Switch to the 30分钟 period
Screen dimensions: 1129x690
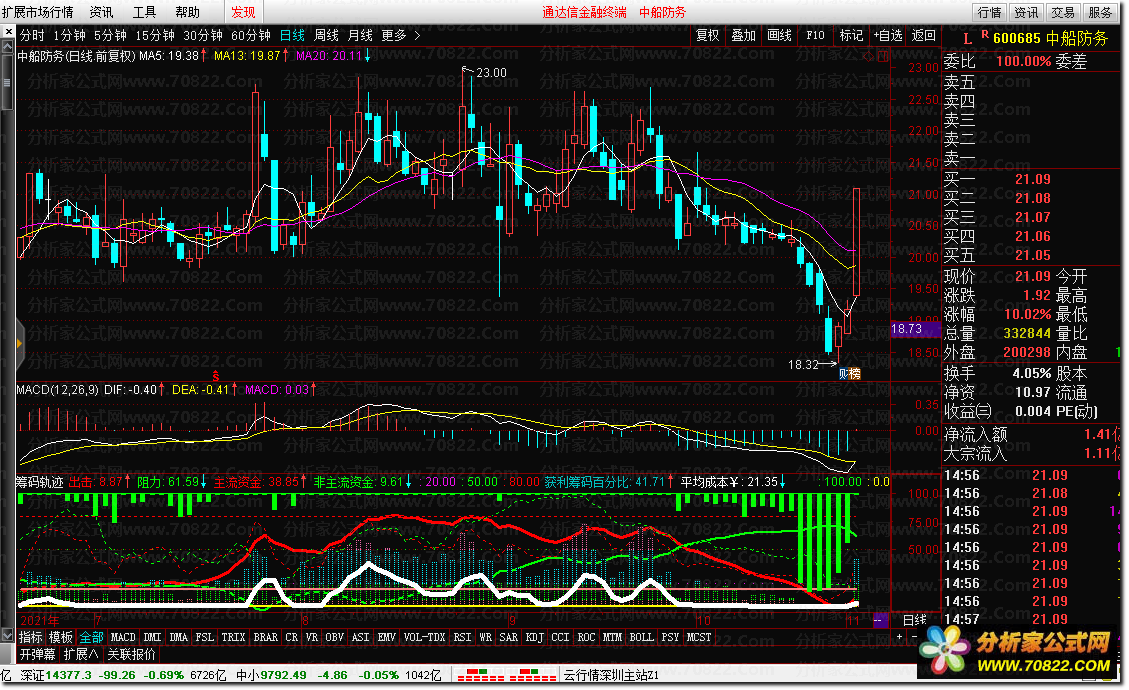(202, 35)
